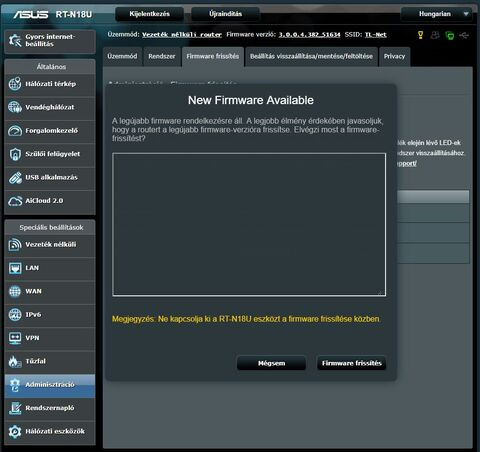The height and width of the screenshot is (452, 480).
Task: Click the New Firmware Available heading
Action: coord(251,100)
